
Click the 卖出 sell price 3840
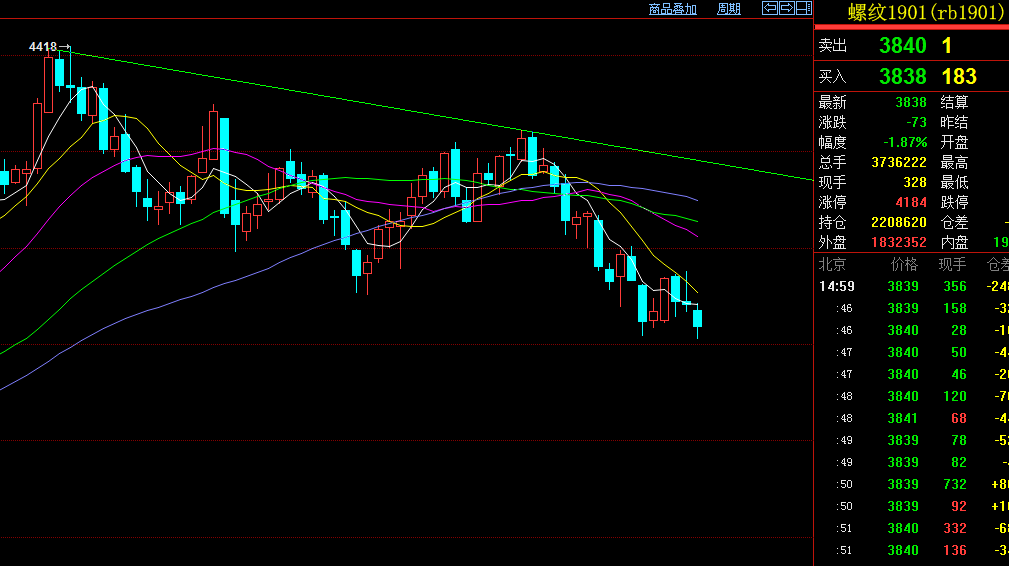pos(903,46)
